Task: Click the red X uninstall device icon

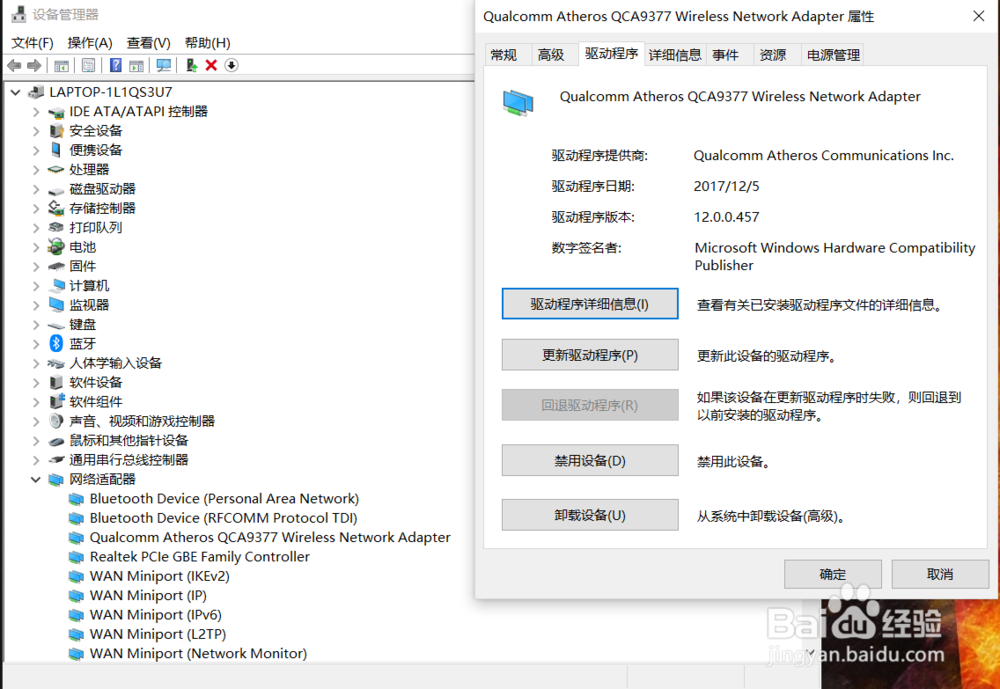Action: point(211,65)
